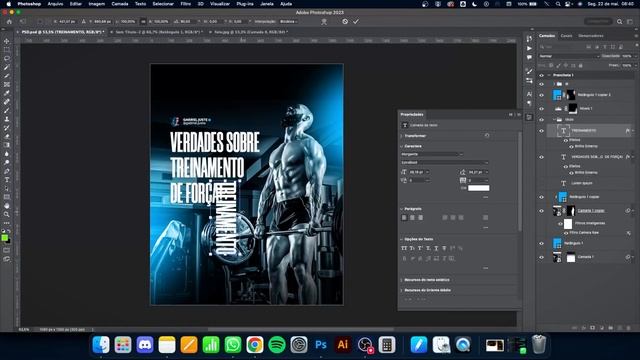Open the font style dropdown in Properties

coord(444,162)
